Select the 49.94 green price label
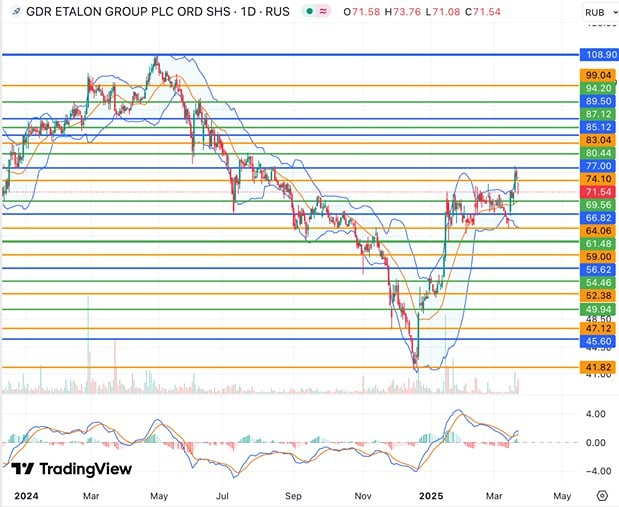Image resolution: width=619 pixels, height=507 pixels. click(x=598, y=309)
